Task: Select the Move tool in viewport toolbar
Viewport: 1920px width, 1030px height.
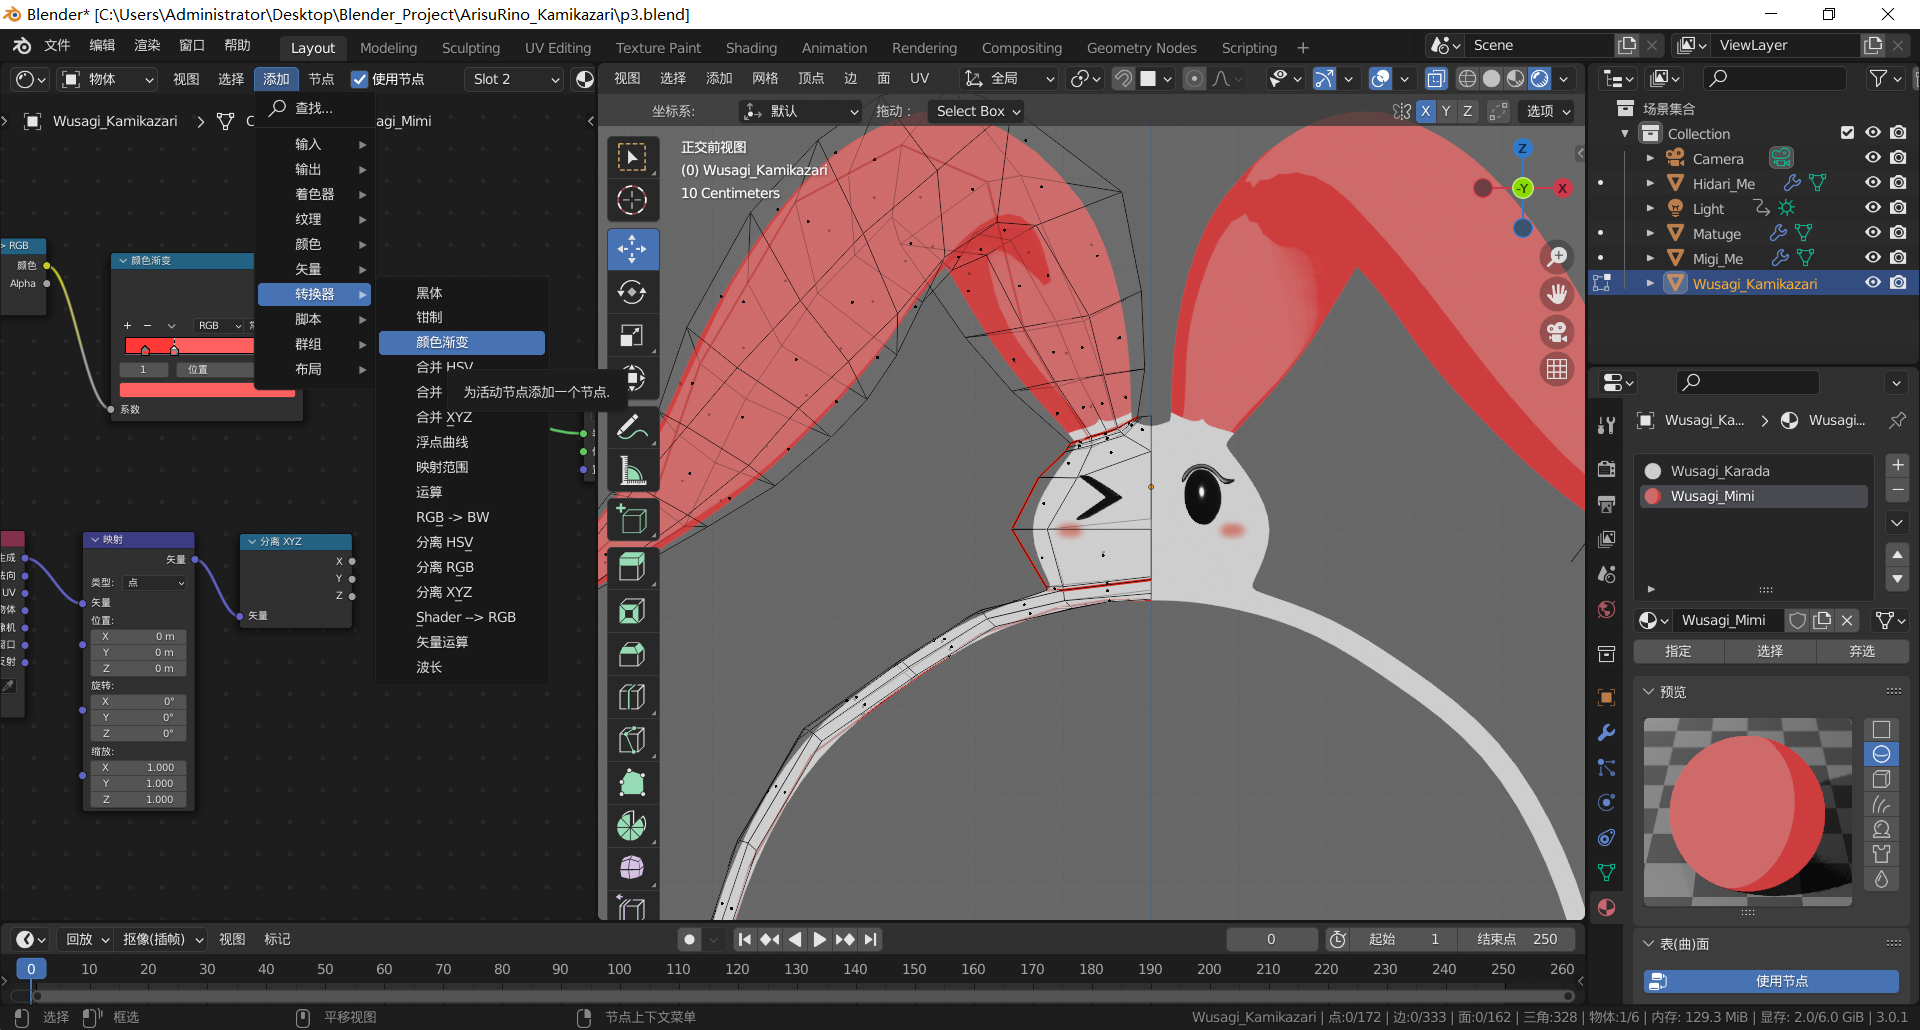Action: coord(632,249)
